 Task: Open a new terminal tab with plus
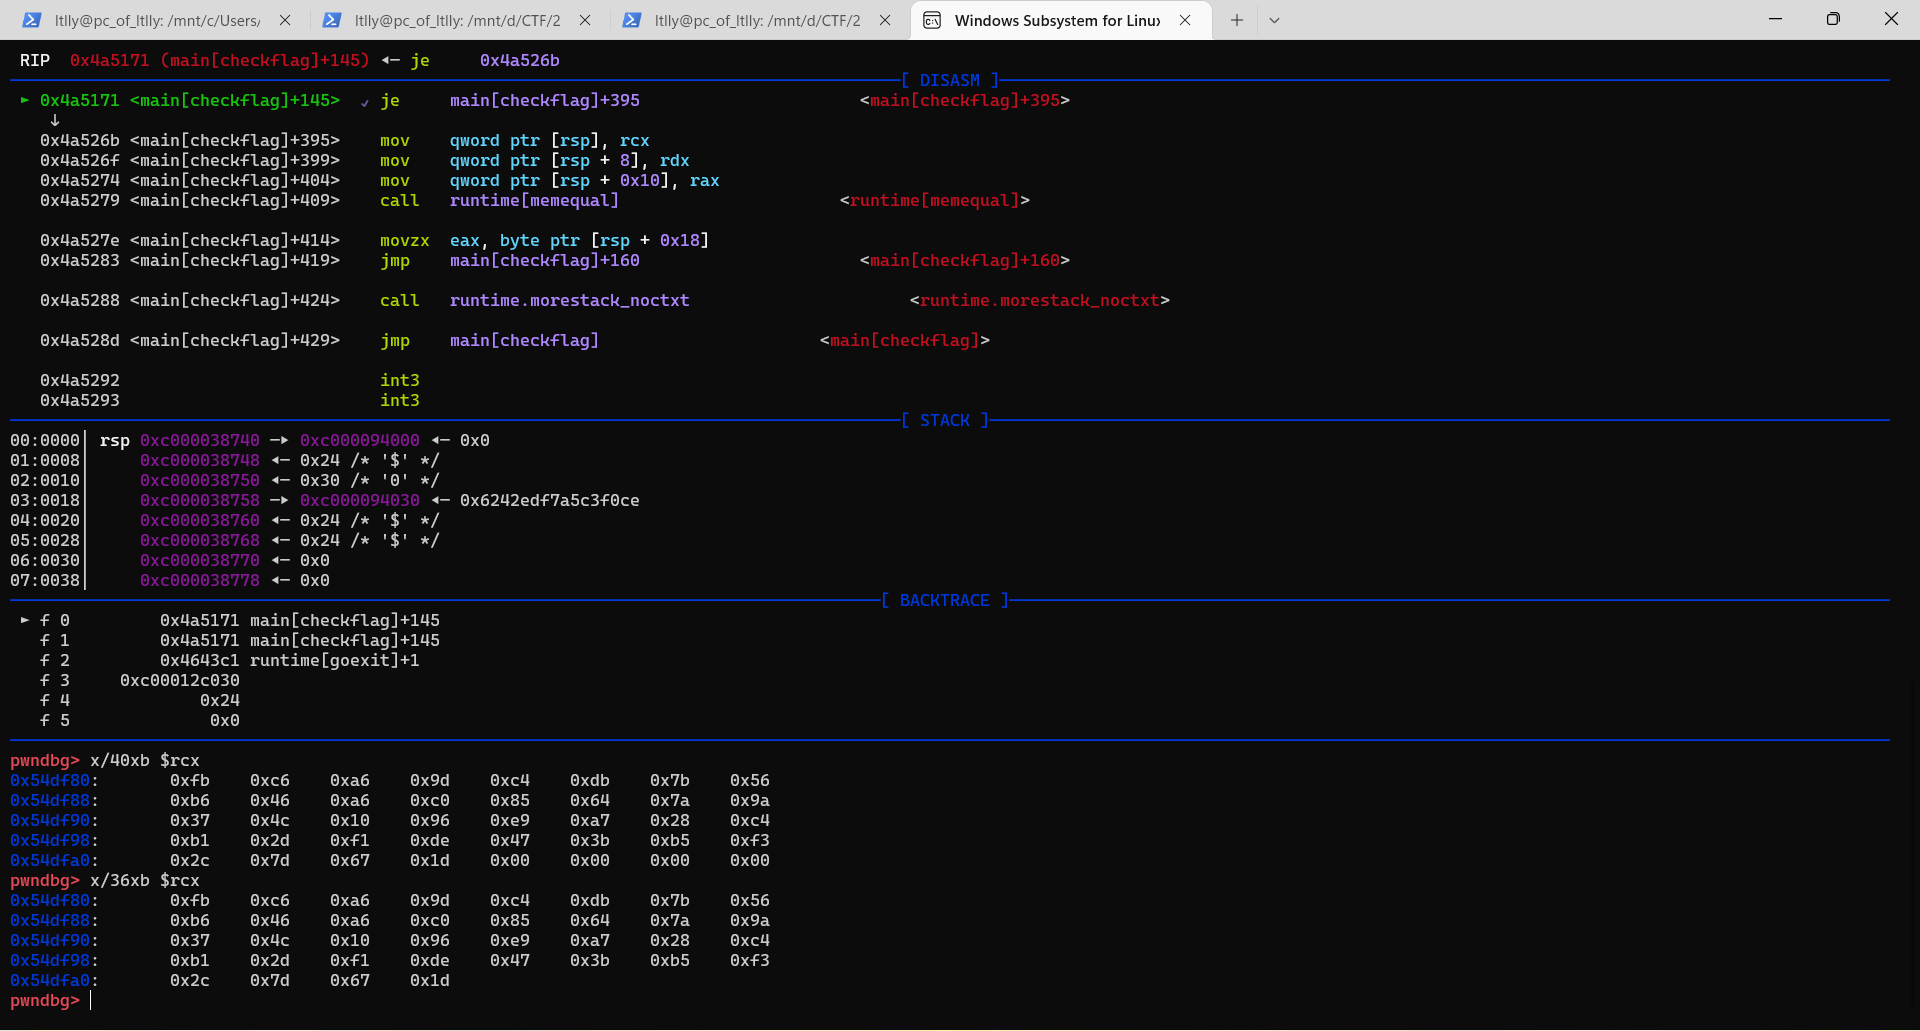point(1237,20)
